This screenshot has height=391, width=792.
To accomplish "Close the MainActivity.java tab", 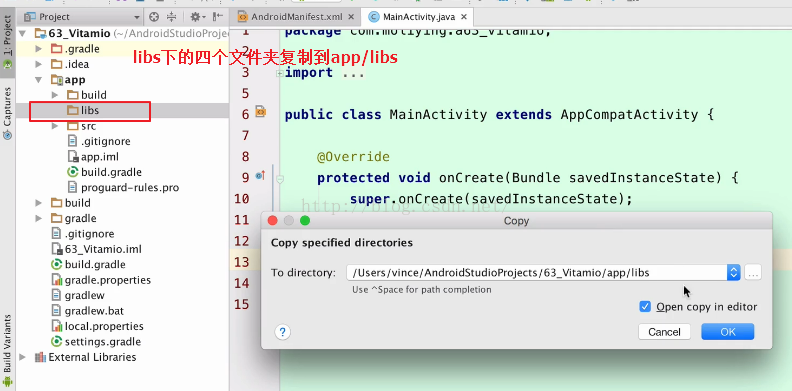I will [x=464, y=17].
